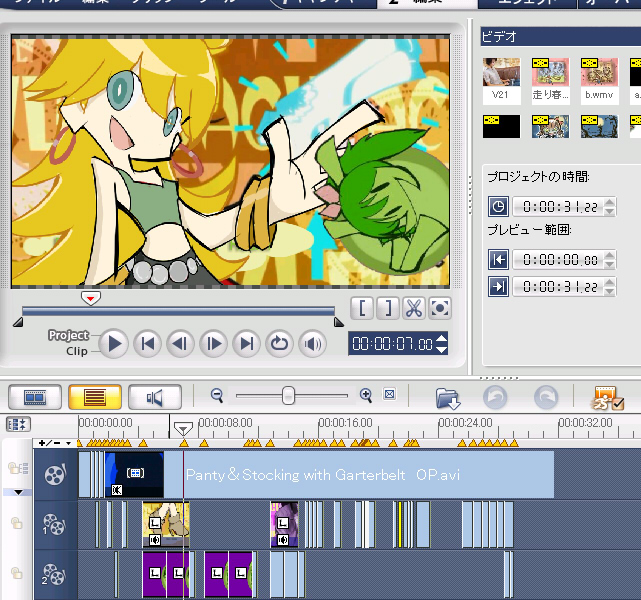Open the preview volume control

pos(313,344)
